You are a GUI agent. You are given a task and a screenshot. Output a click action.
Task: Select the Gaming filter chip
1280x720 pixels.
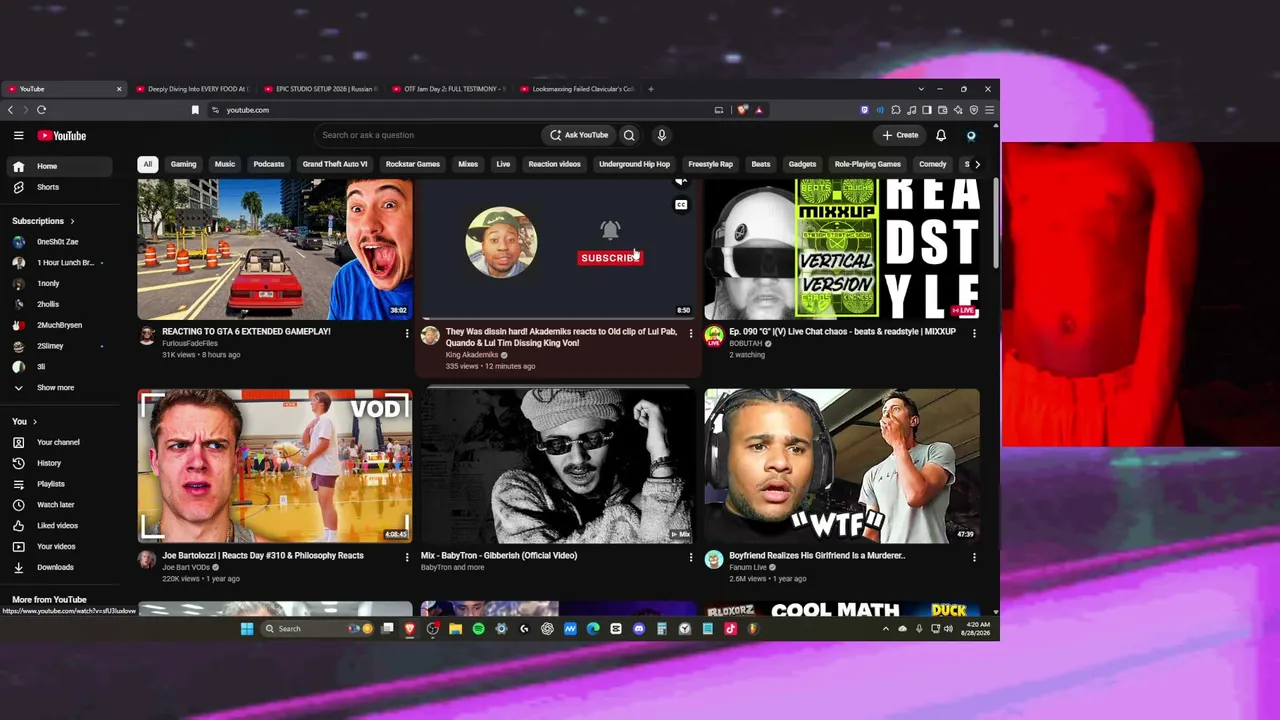(183, 164)
